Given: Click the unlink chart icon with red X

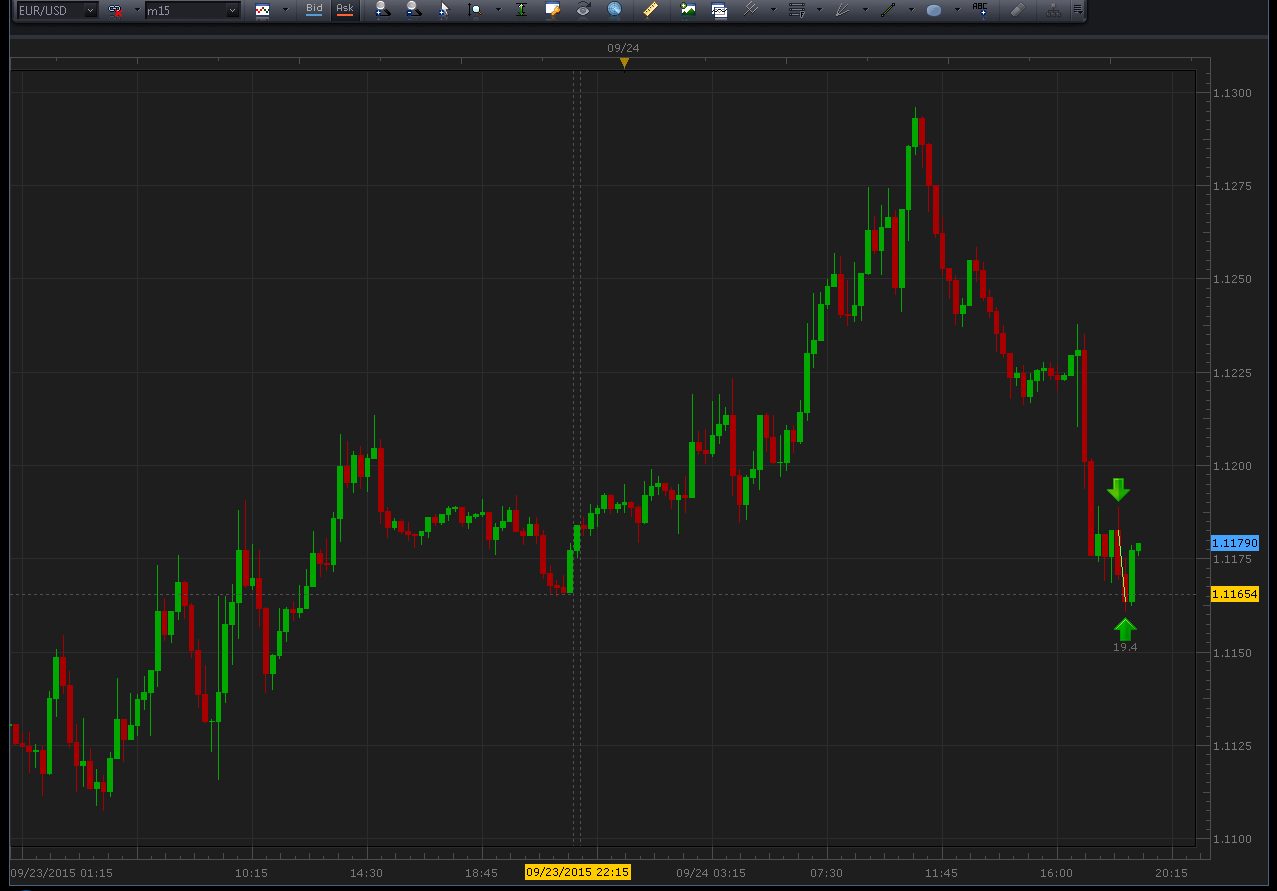Looking at the screenshot, I should tap(116, 10).
